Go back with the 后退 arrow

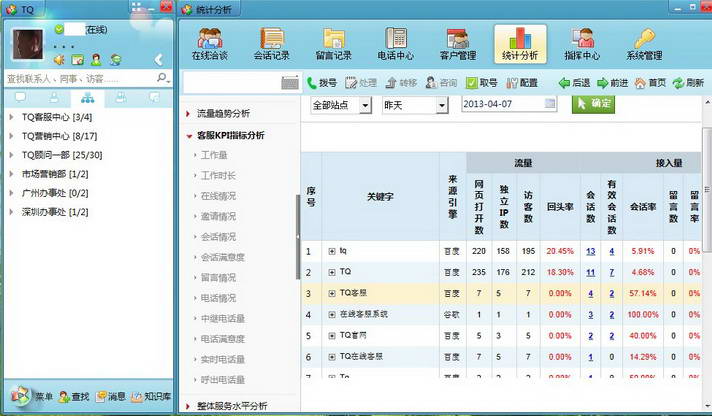[x=574, y=83]
